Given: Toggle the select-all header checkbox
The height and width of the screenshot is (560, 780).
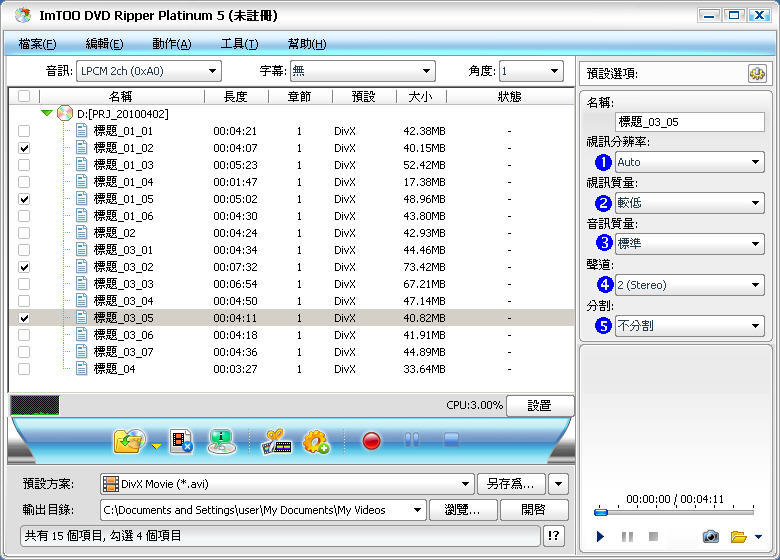Looking at the screenshot, I should pos(24,96).
